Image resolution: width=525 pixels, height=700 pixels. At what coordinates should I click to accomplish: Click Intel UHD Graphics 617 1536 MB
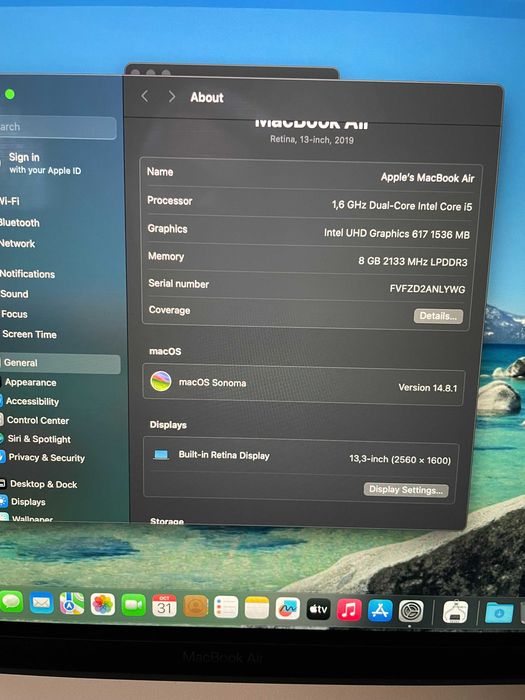pos(397,233)
